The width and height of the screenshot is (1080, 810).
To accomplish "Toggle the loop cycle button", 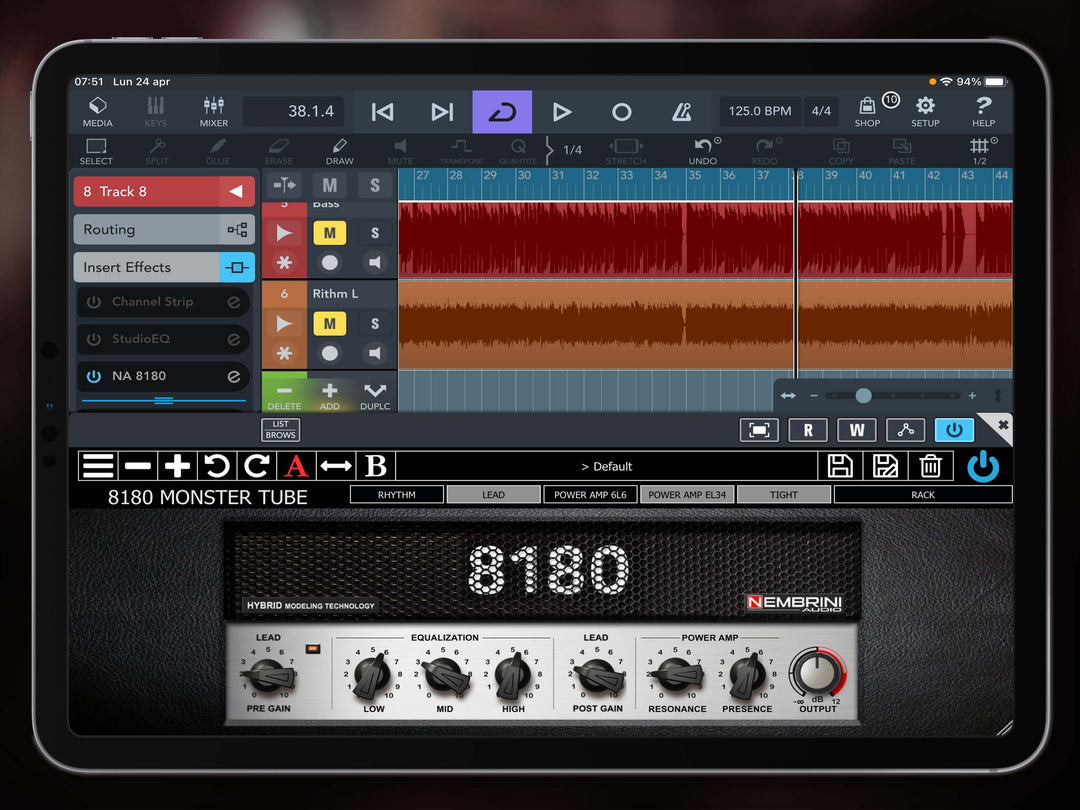I will coord(502,112).
